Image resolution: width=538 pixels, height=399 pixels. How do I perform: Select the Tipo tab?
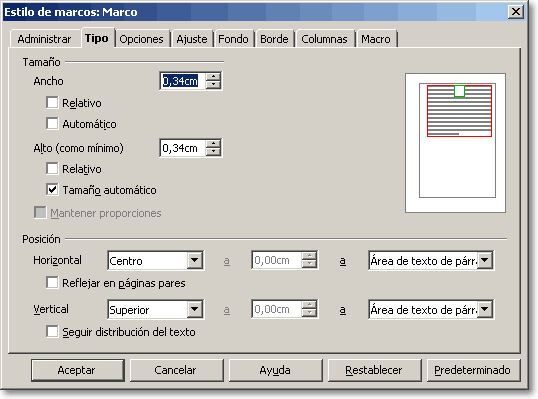tap(97, 38)
